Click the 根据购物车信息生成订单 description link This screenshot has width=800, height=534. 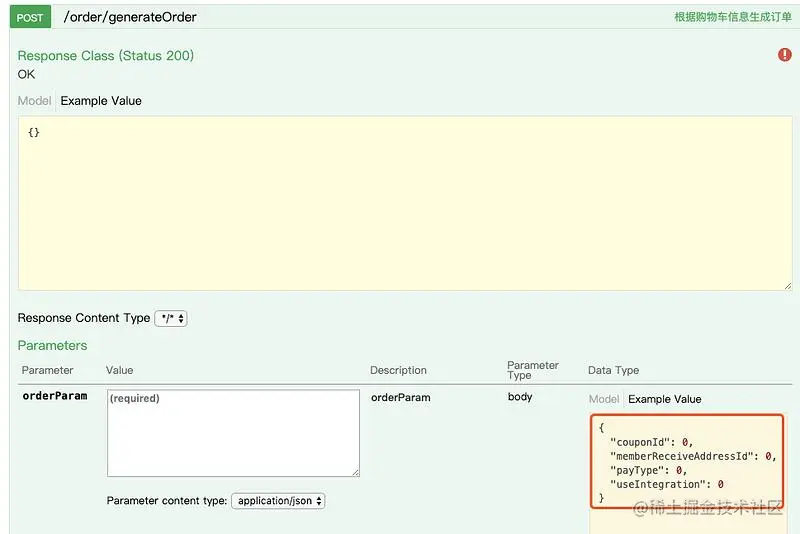(x=733, y=17)
